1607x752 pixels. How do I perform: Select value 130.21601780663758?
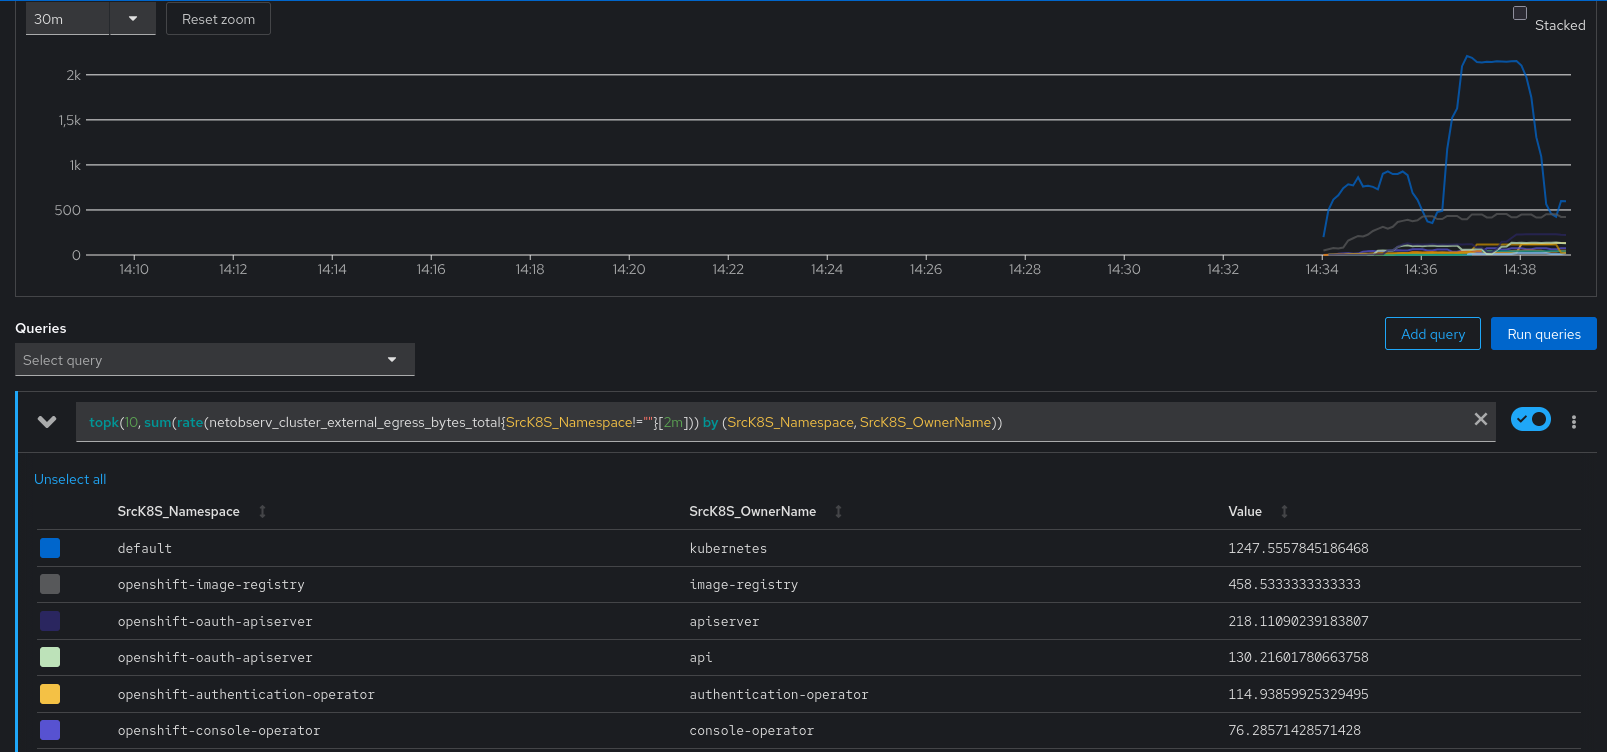click(1298, 657)
